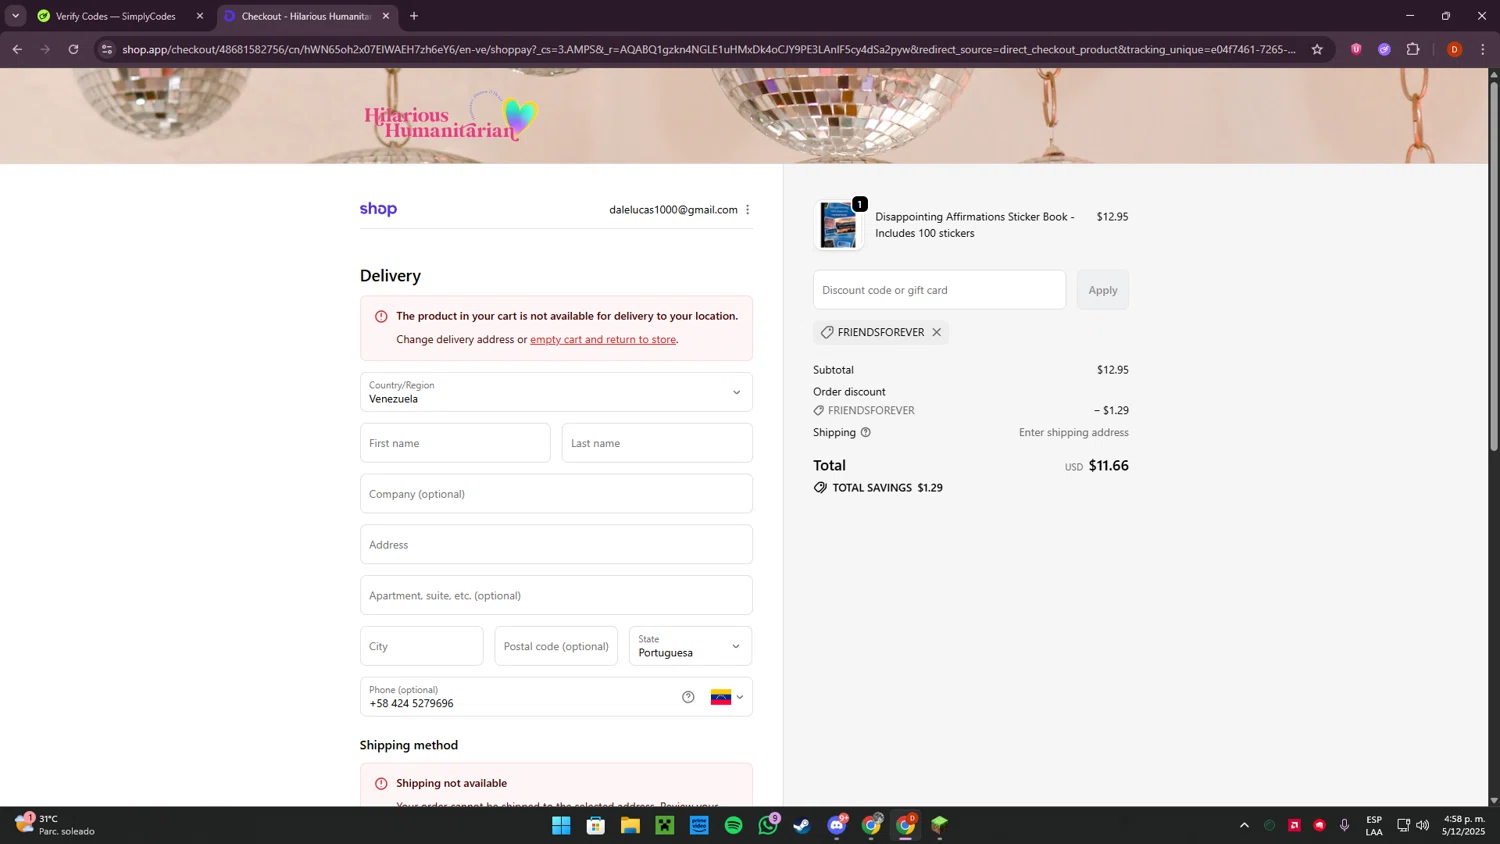Open the State dropdown showing Portuguesa

pyautogui.click(x=690, y=646)
